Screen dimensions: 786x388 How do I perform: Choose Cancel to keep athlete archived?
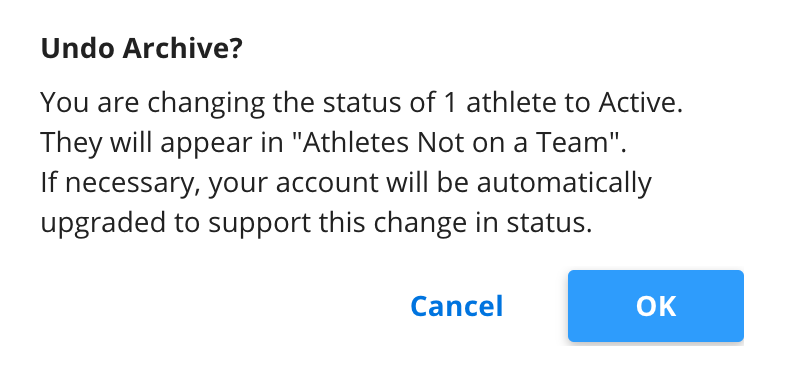coord(456,306)
